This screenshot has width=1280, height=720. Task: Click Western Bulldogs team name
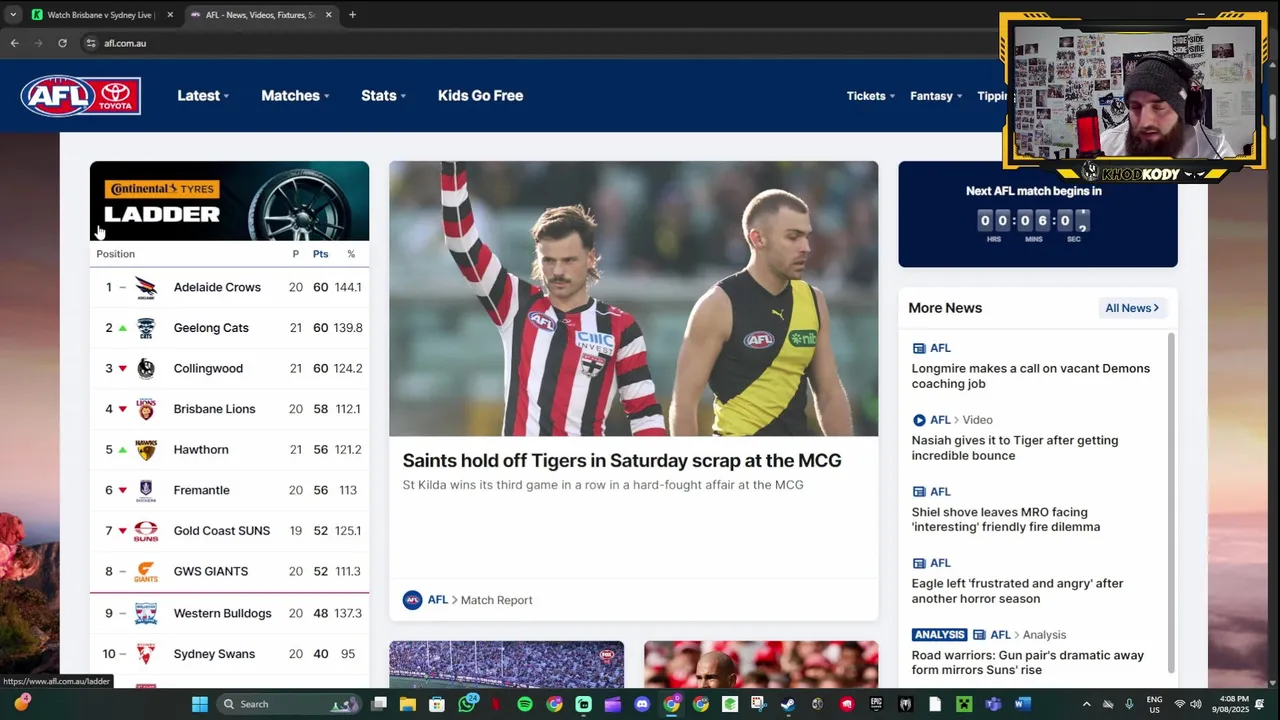tap(222, 613)
